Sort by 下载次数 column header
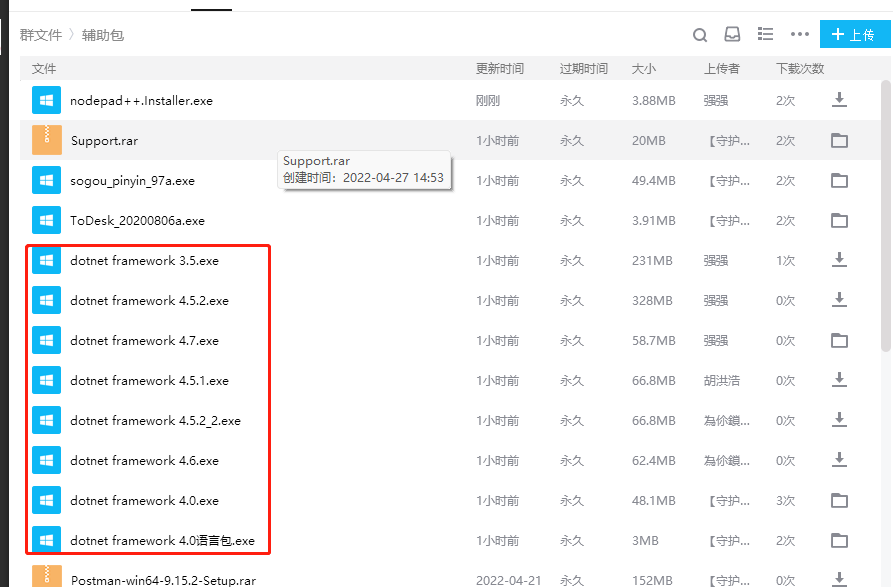Image resolution: width=893 pixels, height=587 pixels. tap(799, 69)
